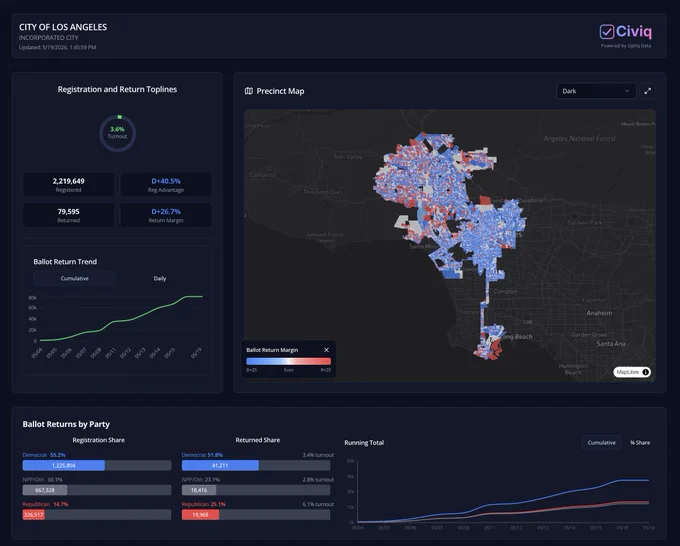
Task: Click the Ballot Returns by Party heading
Action: tap(66, 424)
